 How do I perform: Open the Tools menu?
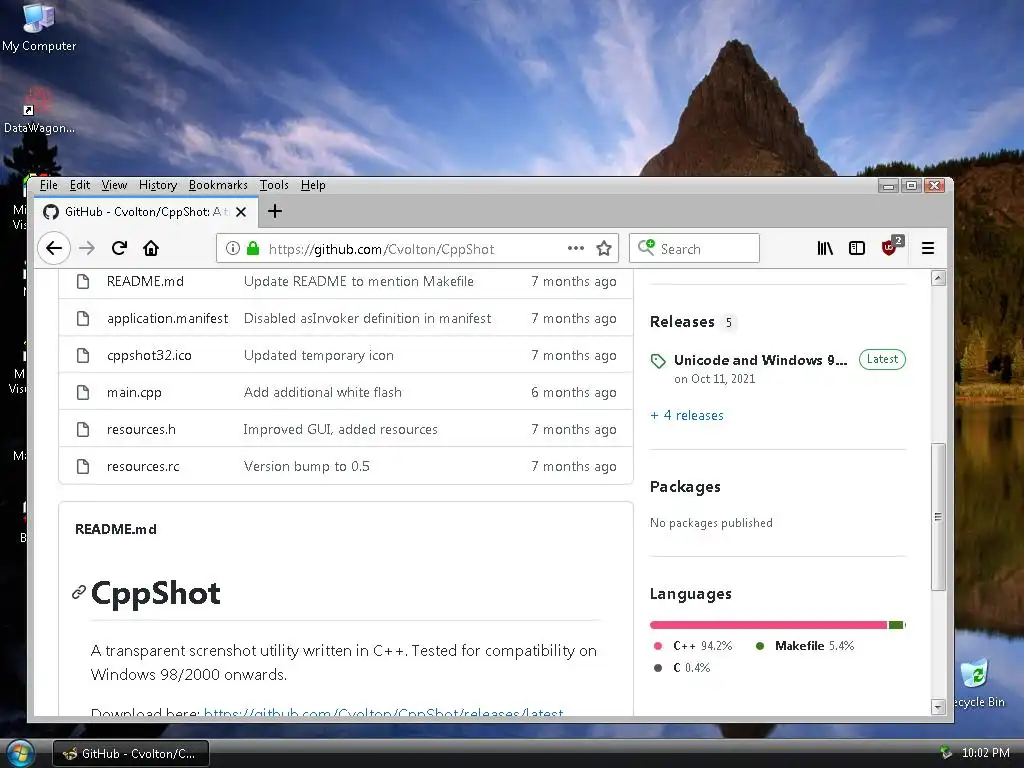click(274, 185)
